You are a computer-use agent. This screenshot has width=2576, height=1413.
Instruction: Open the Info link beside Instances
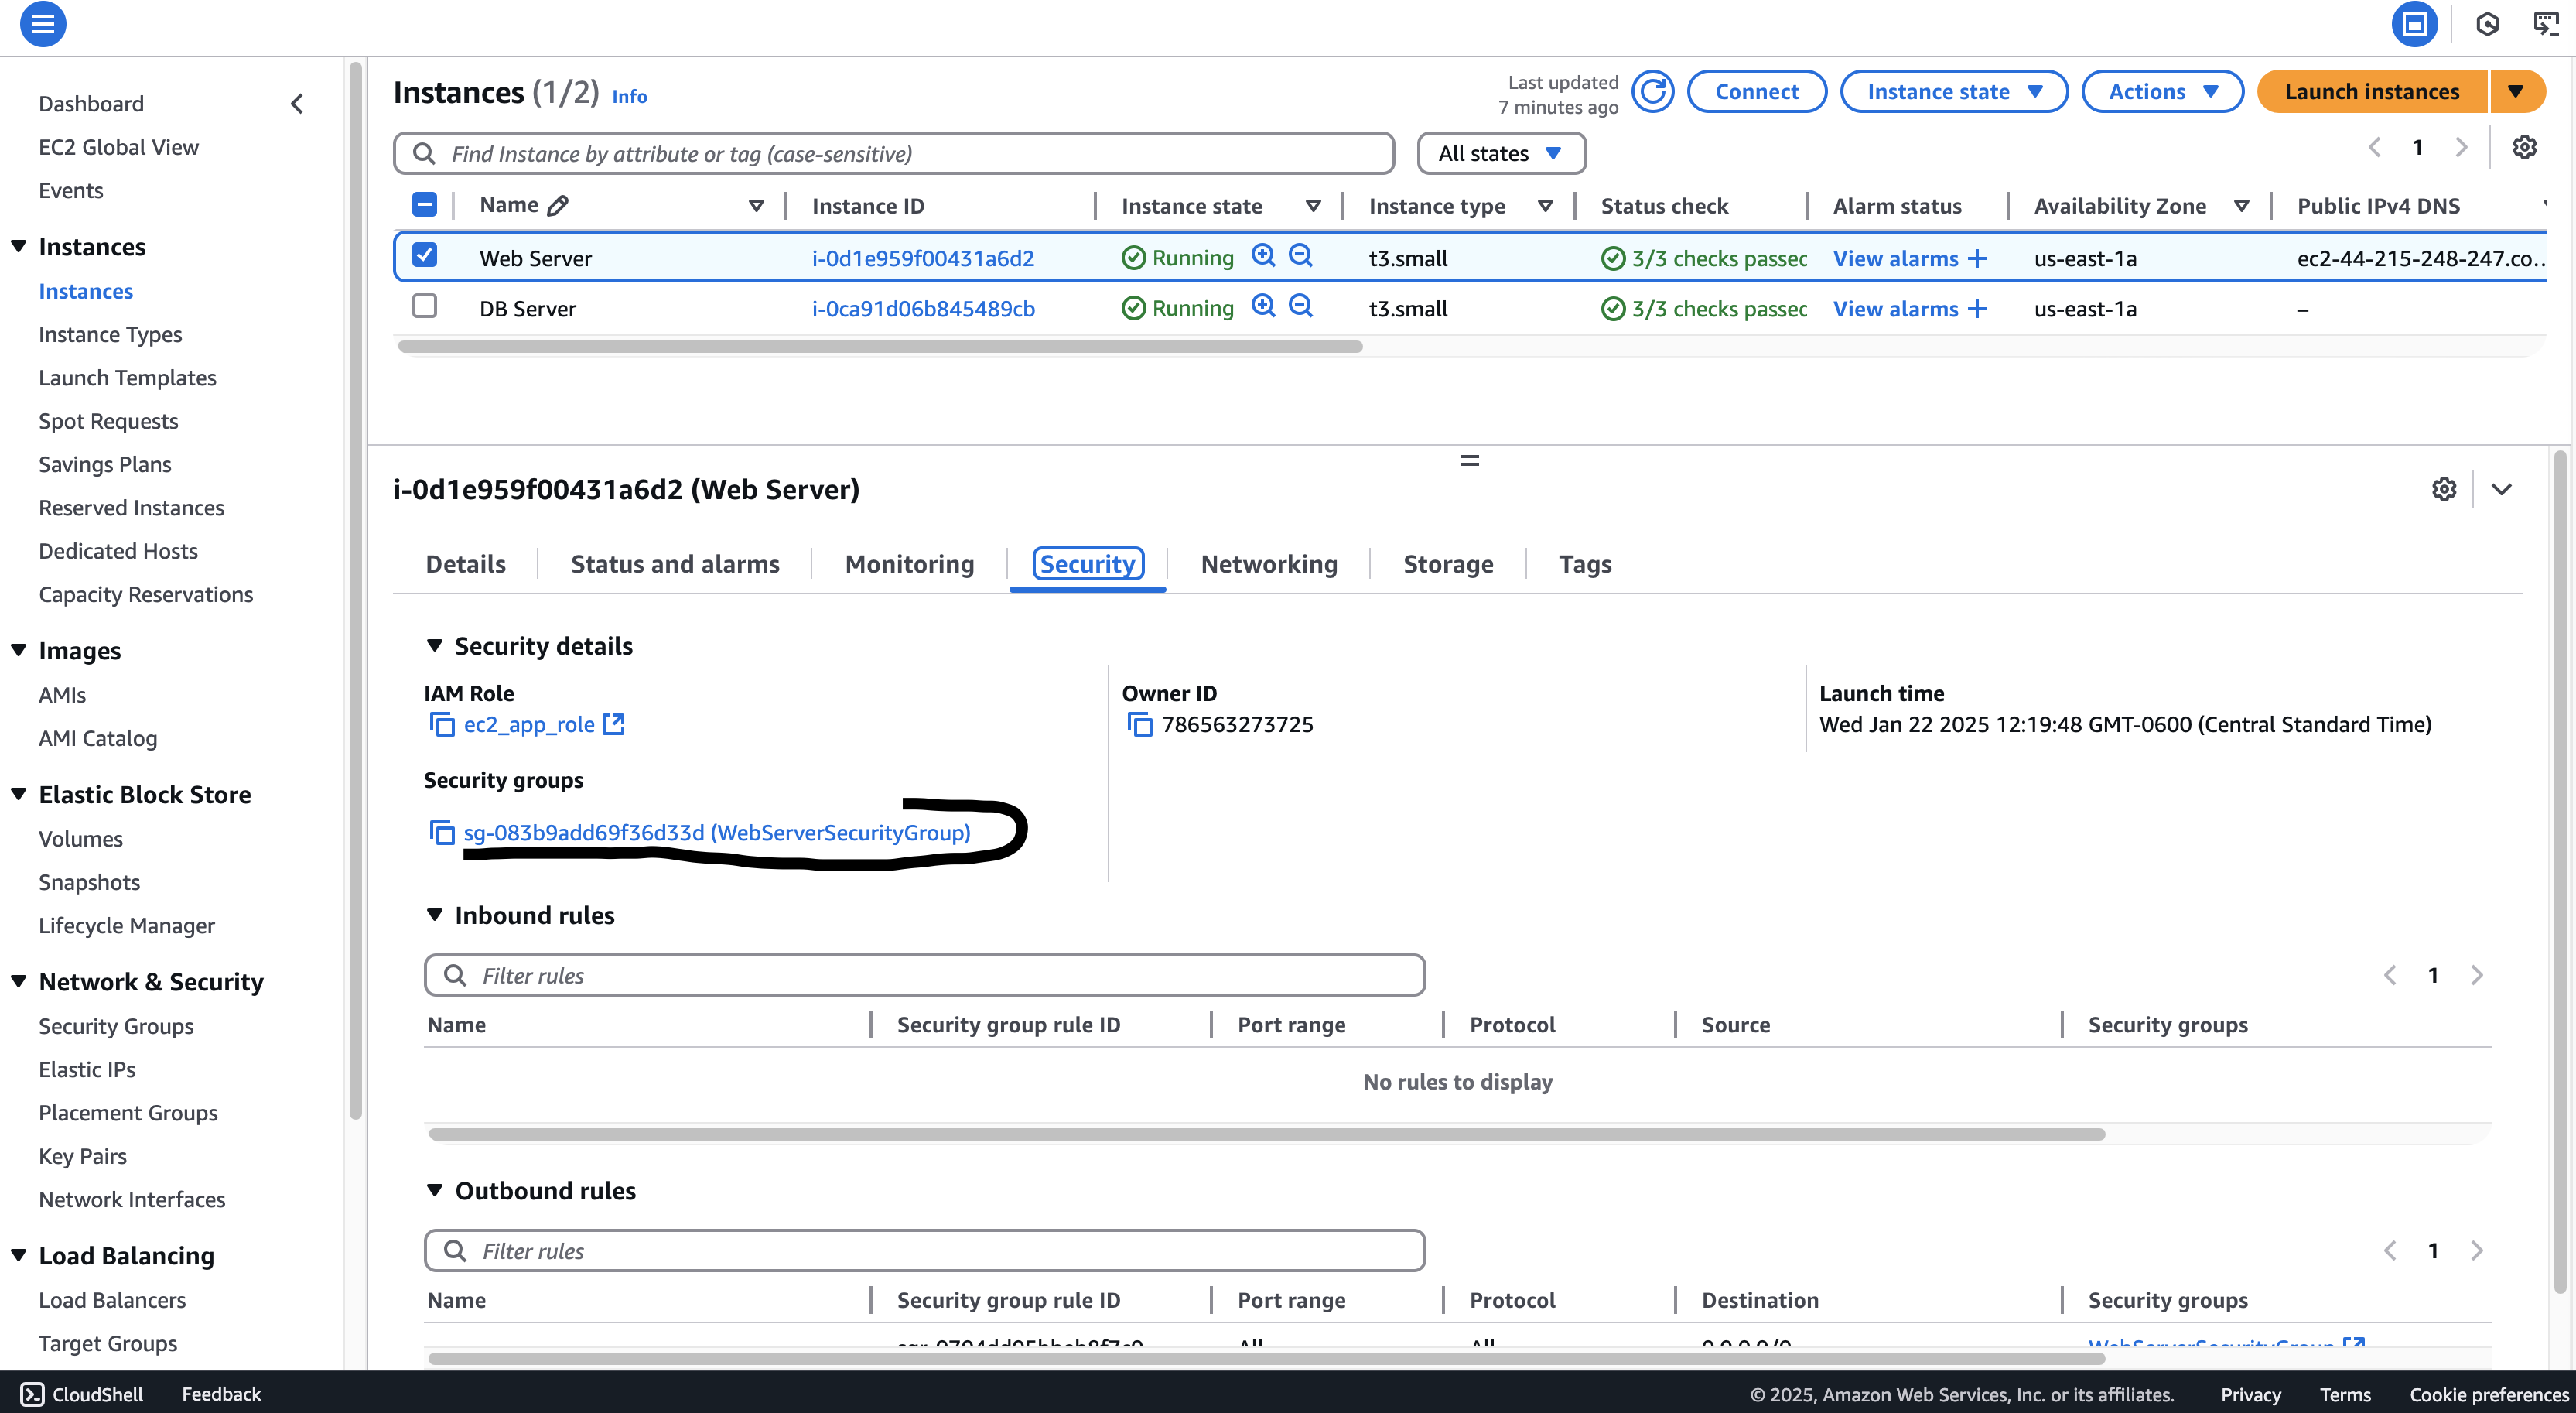click(629, 97)
